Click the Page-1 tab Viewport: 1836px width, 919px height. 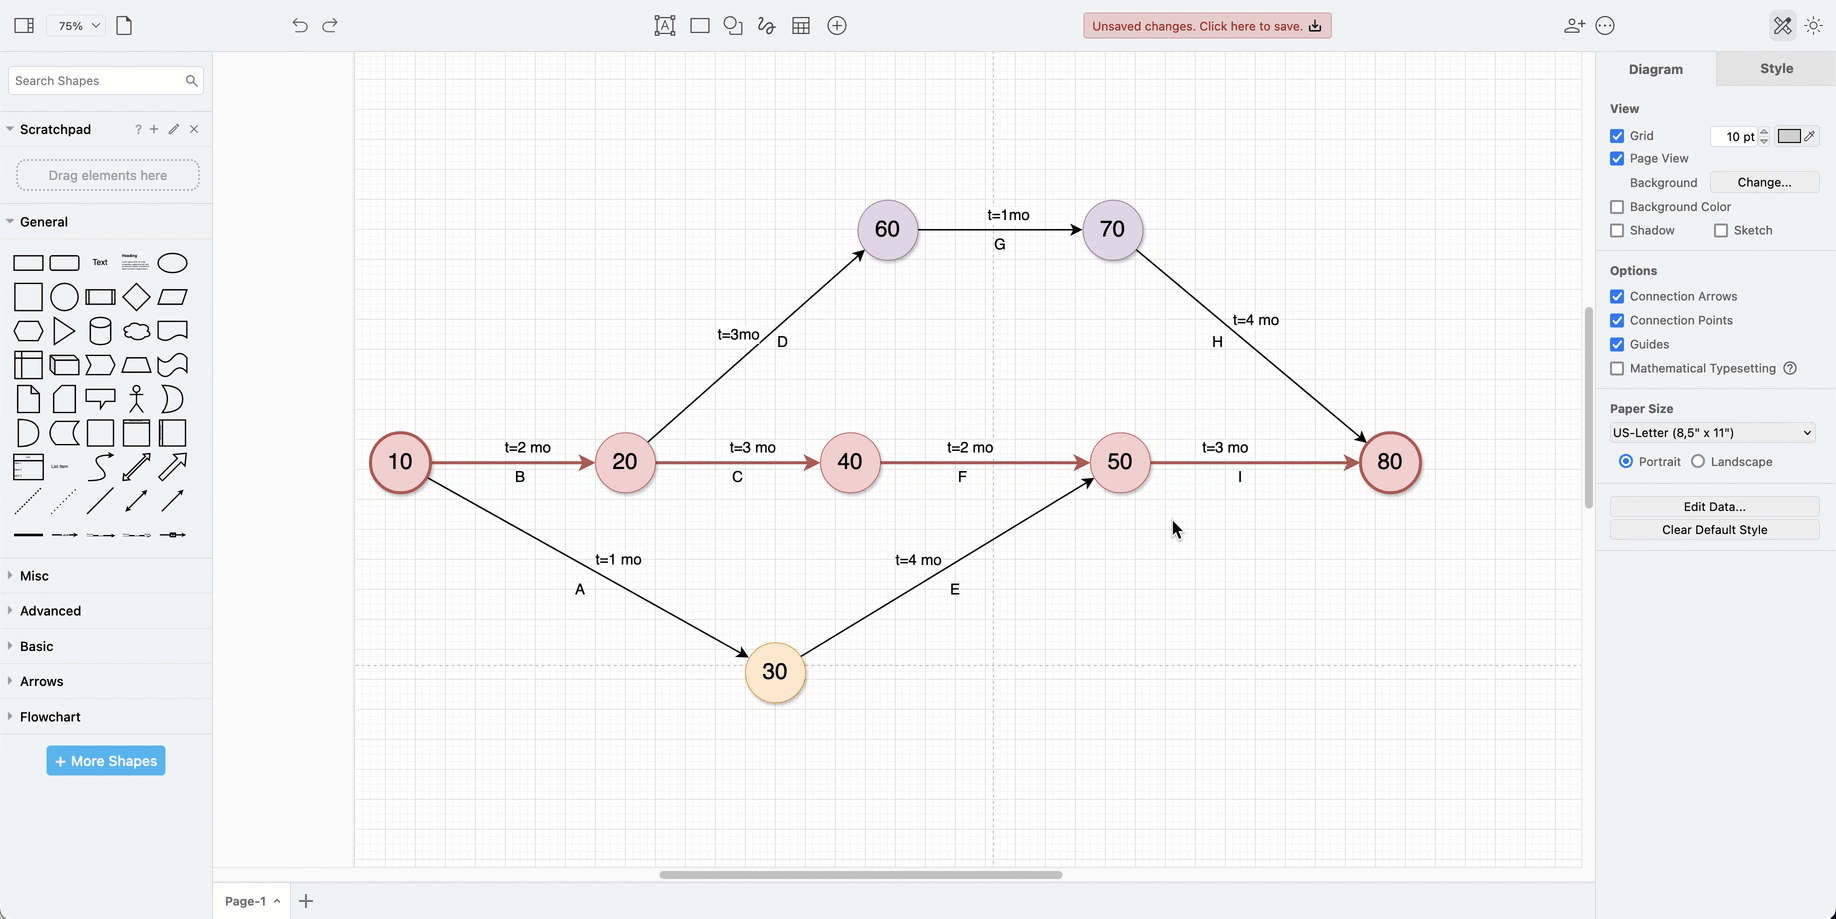(246, 900)
